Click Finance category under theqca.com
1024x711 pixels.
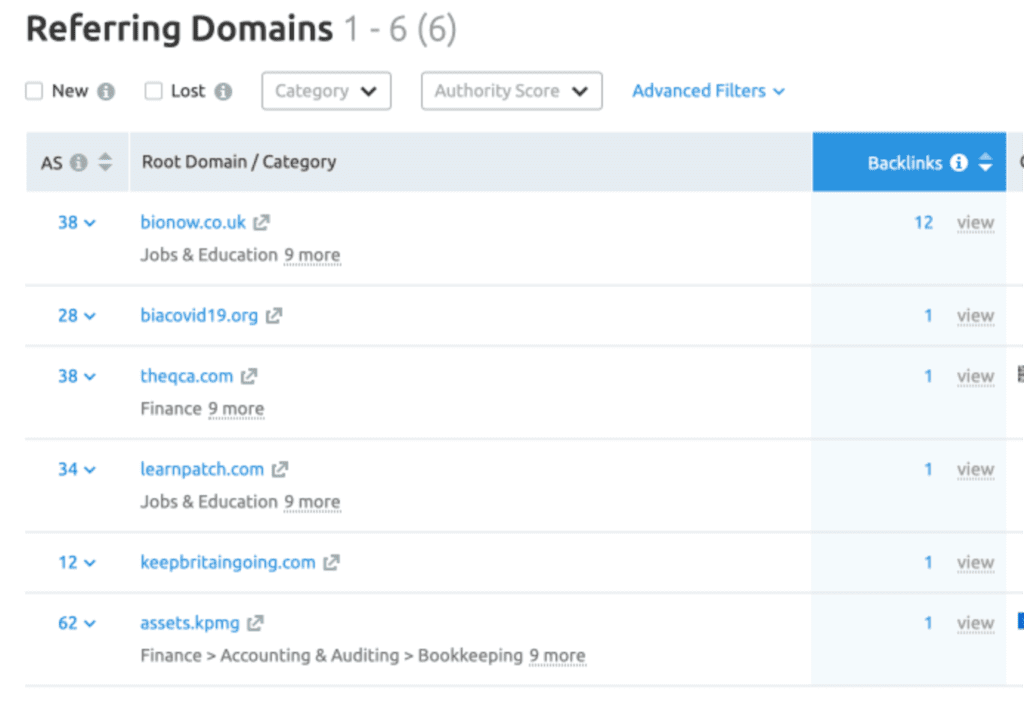click(171, 409)
